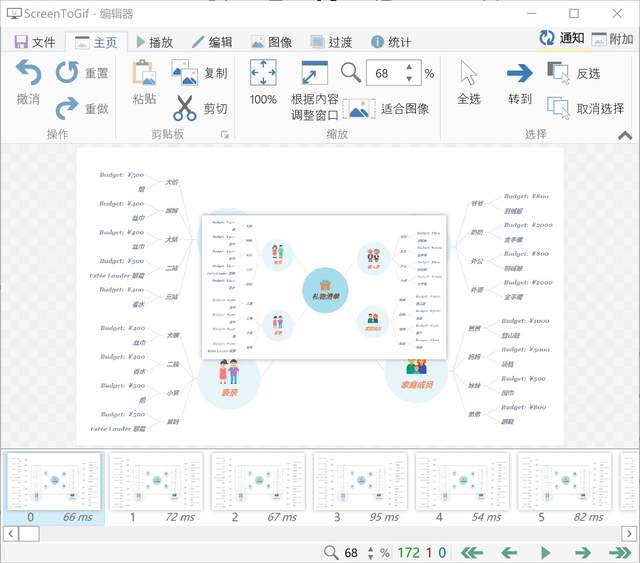
Task: Open notifications (通知) refresh icon
Action: point(547,38)
